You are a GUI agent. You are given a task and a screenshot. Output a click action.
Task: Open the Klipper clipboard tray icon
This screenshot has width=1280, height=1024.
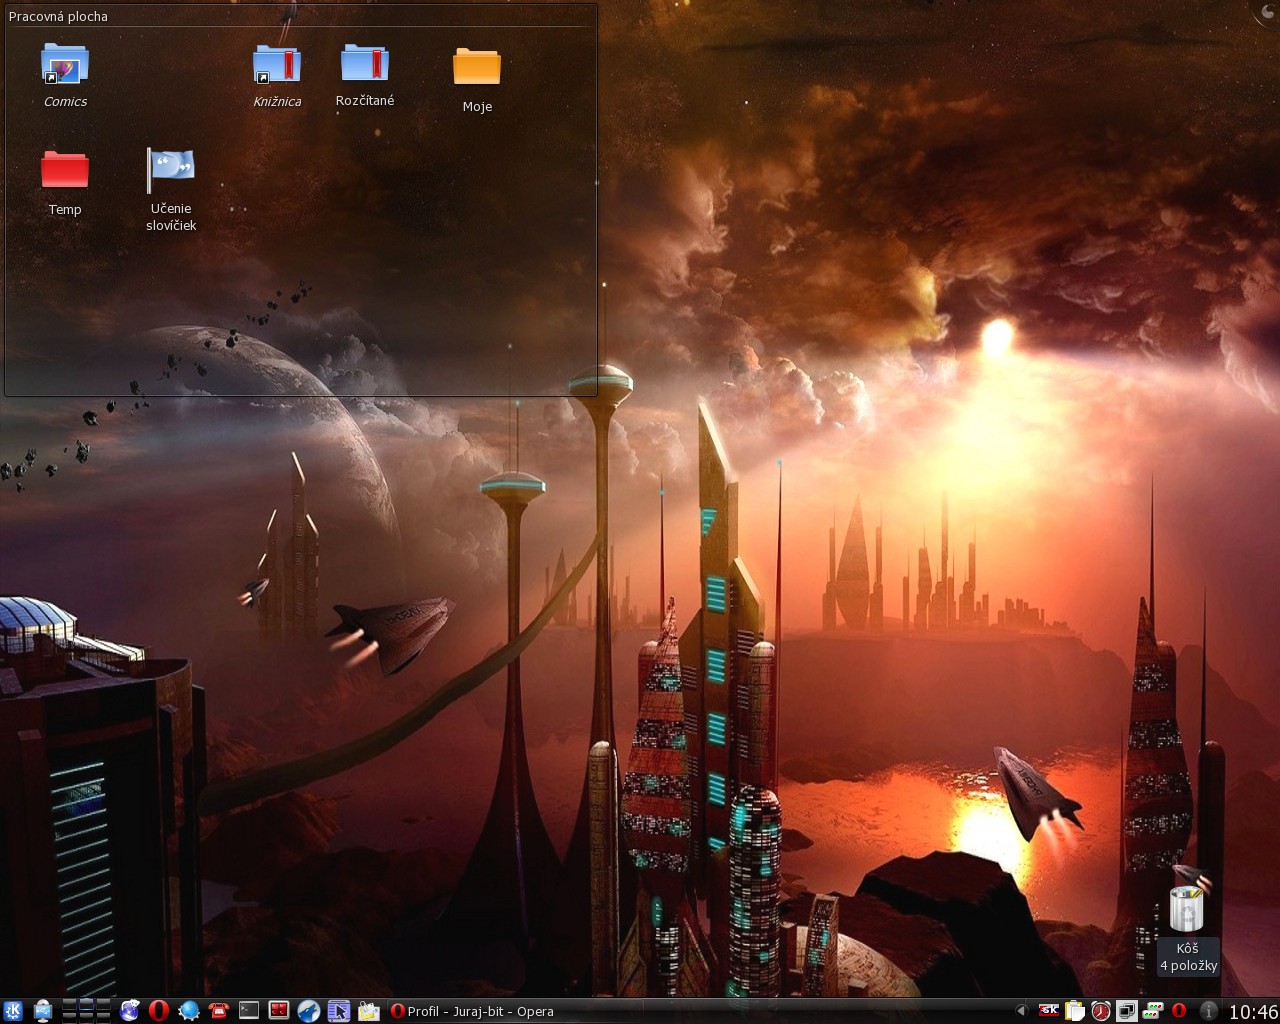[x=1075, y=1011]
